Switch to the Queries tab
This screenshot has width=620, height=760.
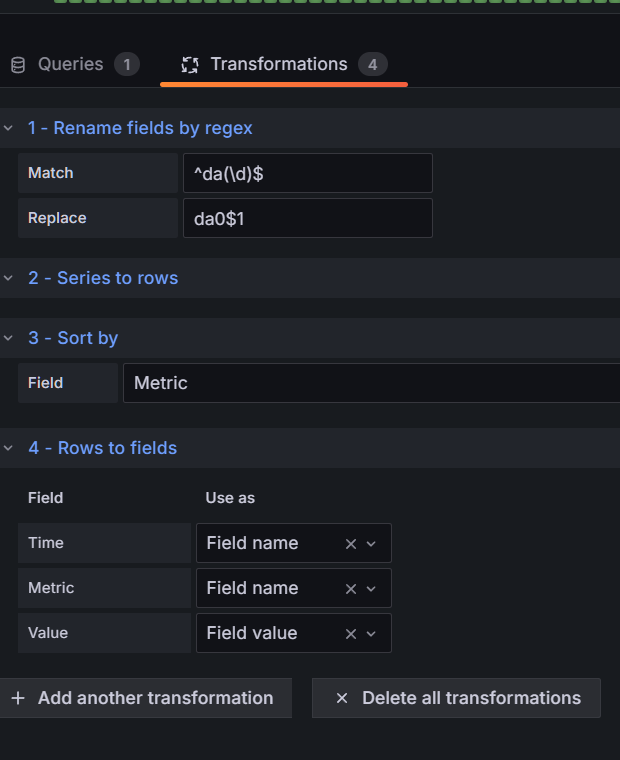(71, 65)
